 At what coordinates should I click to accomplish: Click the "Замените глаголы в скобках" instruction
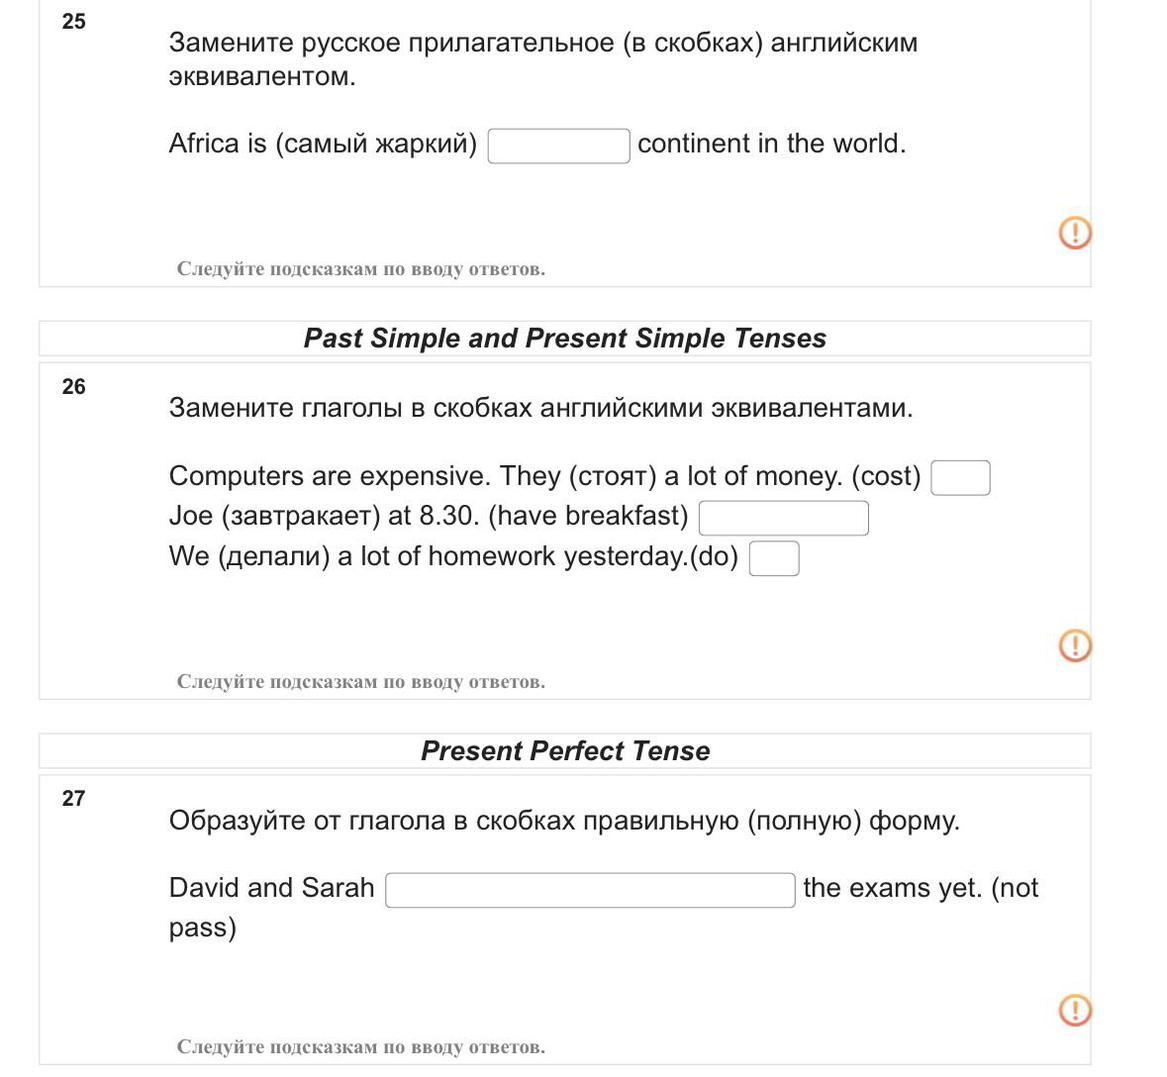(x=540, y=409)
